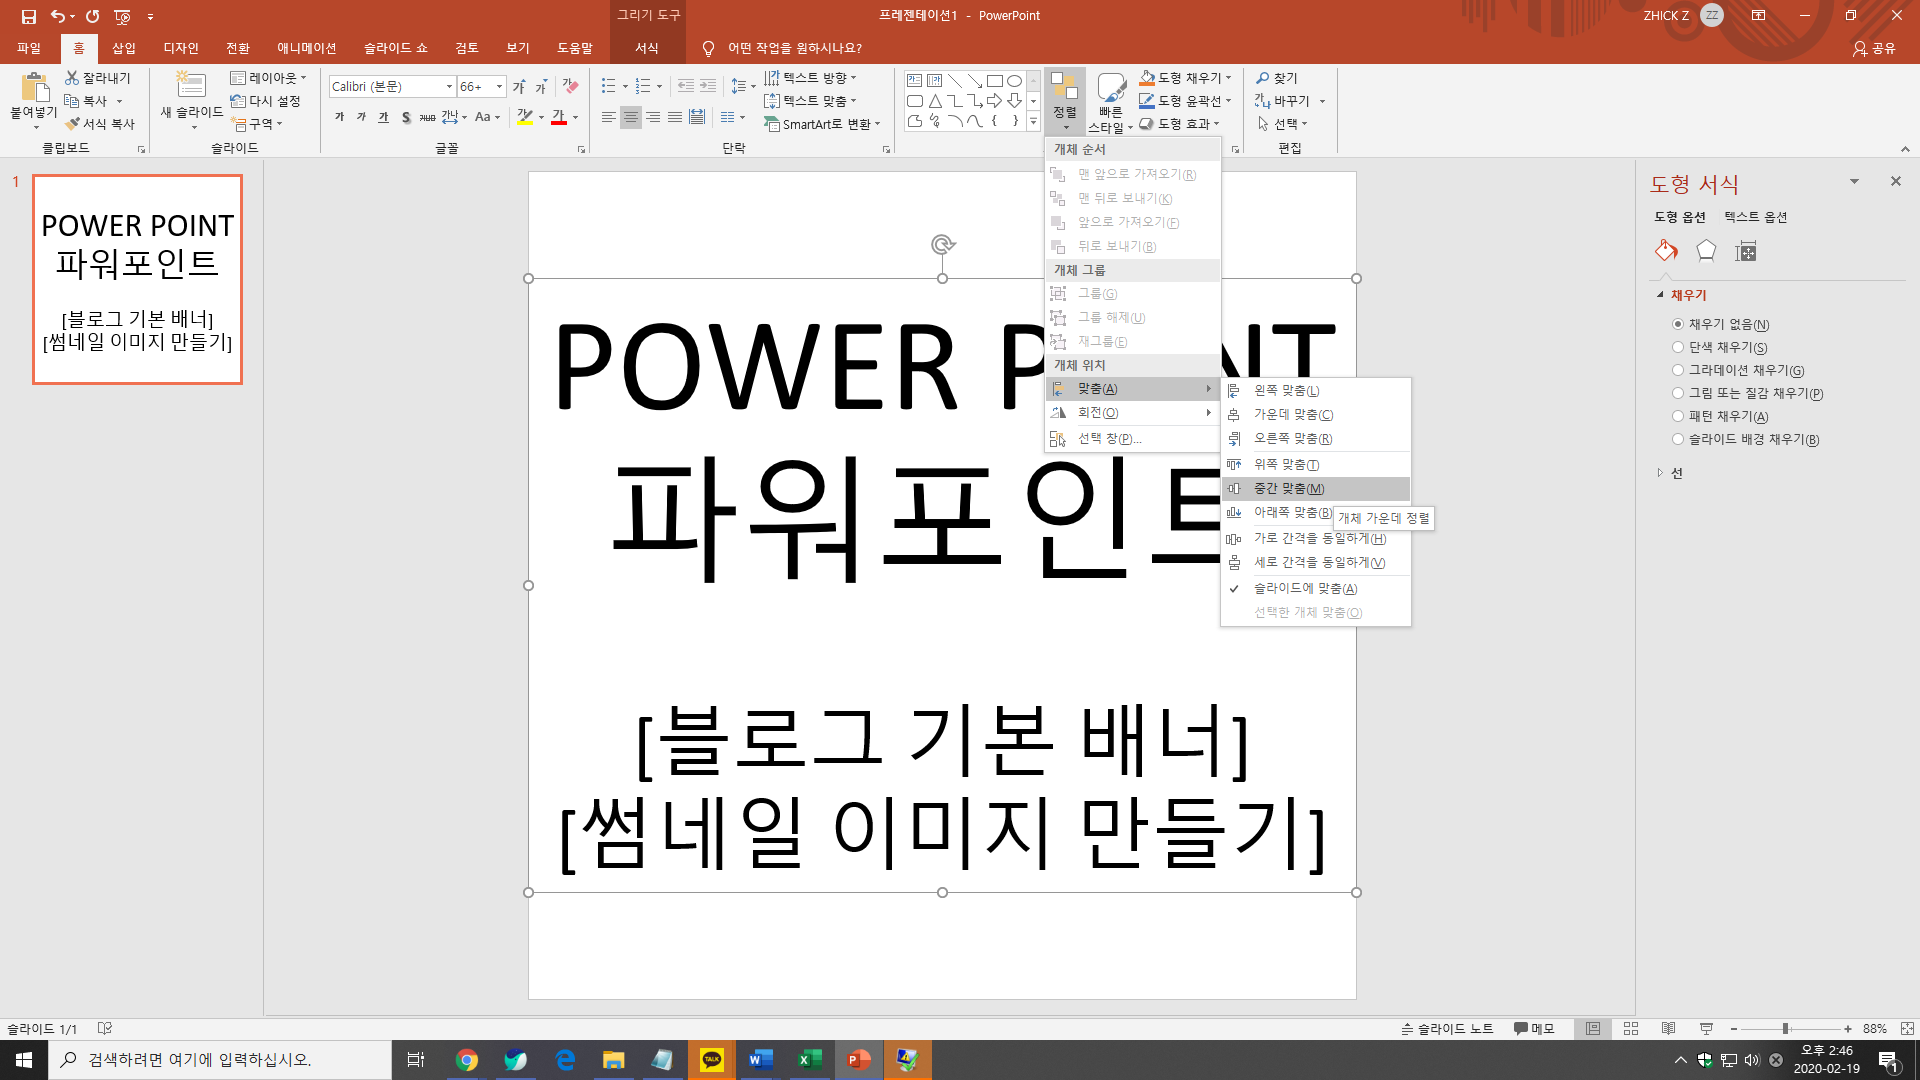
Task: Increase font size with the large 가 icon
Action: 519,87
